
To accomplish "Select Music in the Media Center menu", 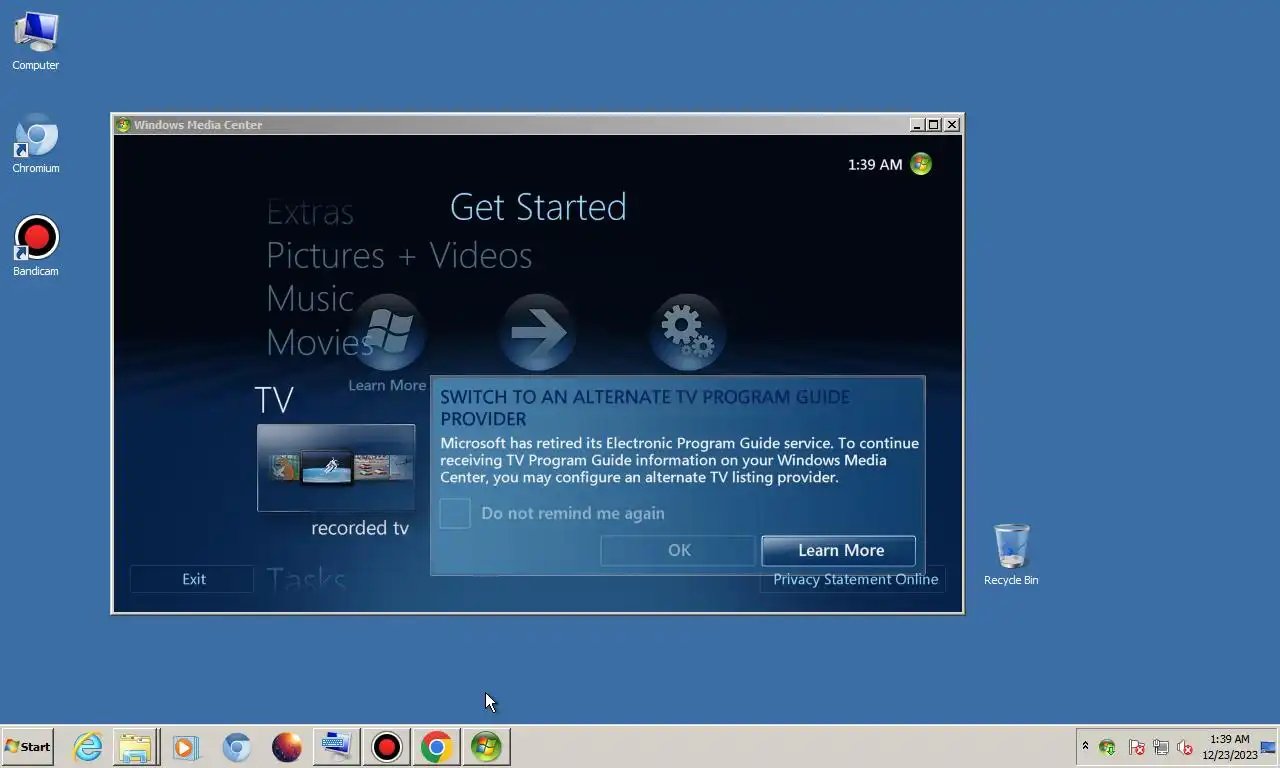I will coord(310,299).
